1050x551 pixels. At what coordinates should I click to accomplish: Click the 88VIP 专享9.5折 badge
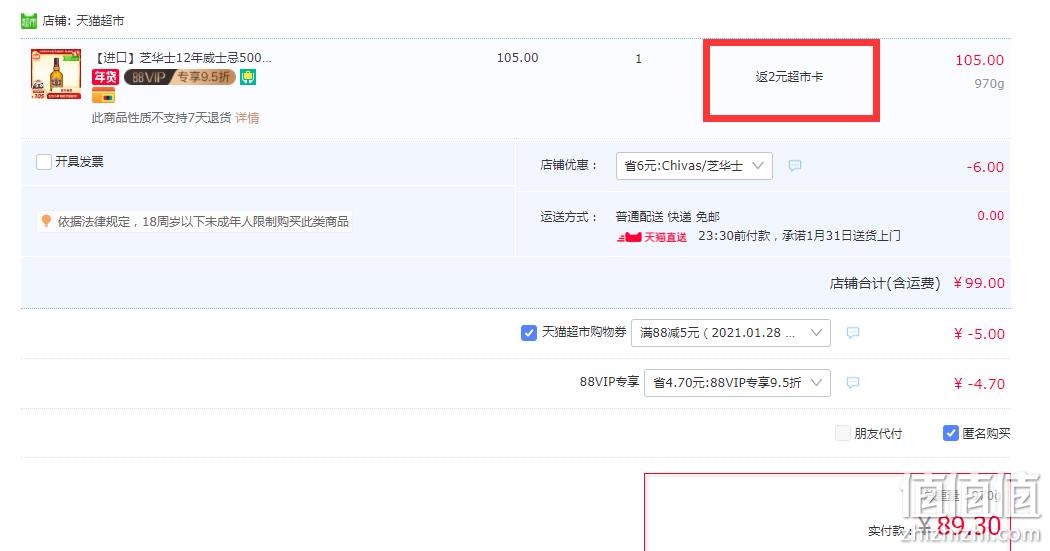click(179, 77)
